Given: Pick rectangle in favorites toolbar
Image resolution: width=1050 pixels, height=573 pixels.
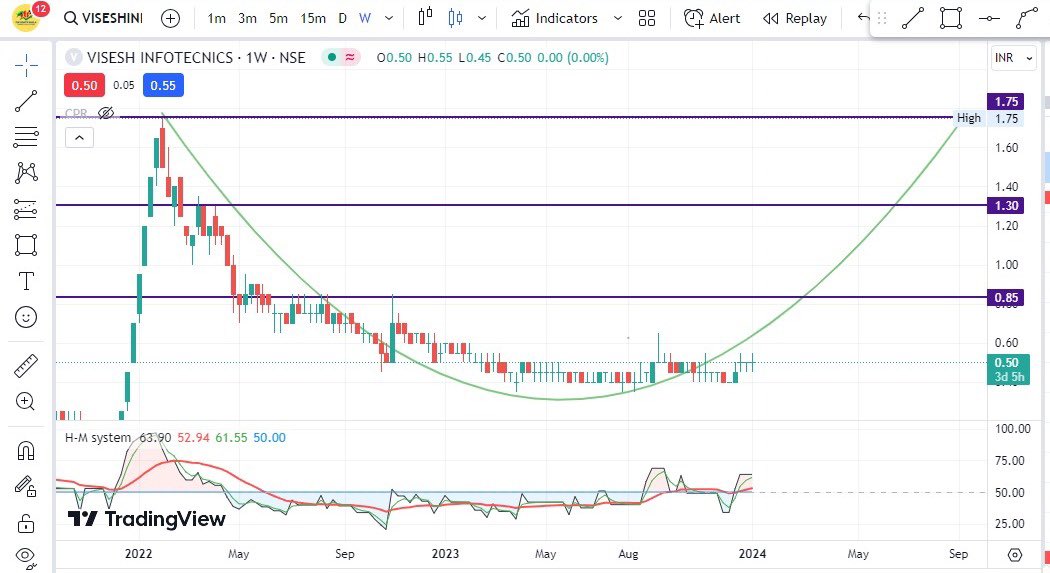Looking at the screenshot, I should (x=950, y=19).
